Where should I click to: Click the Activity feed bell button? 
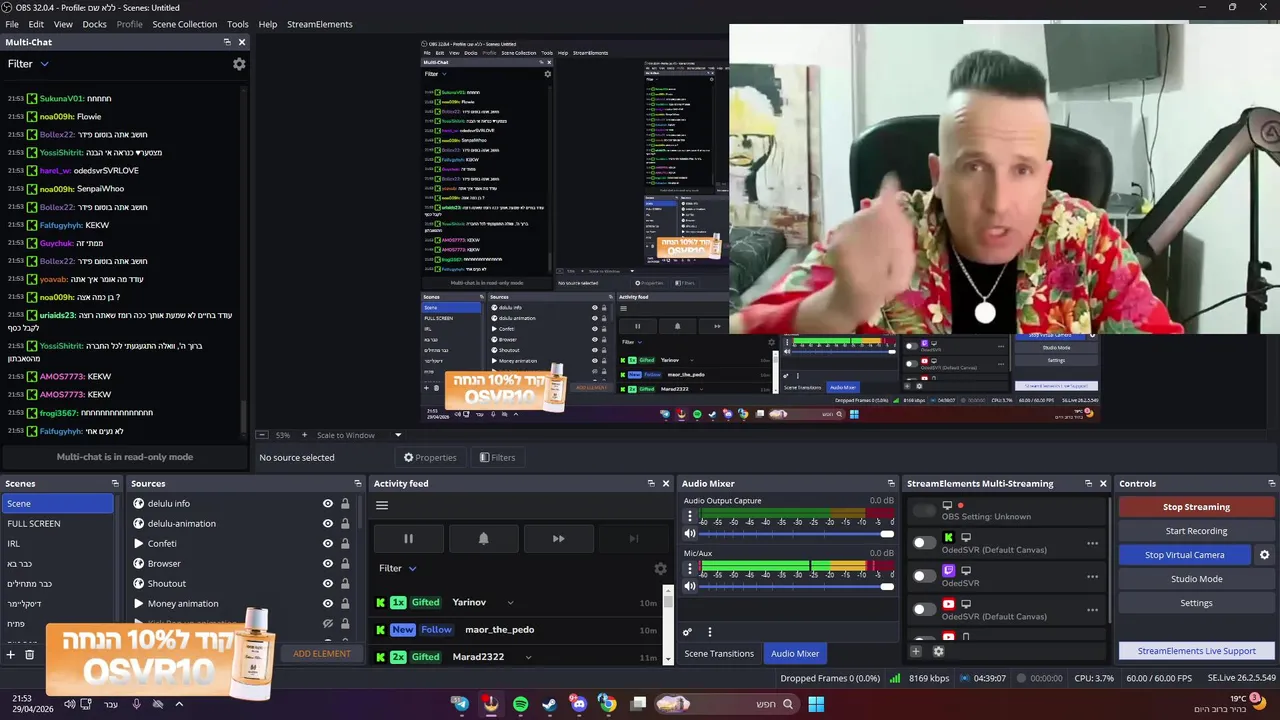point(483,539)
